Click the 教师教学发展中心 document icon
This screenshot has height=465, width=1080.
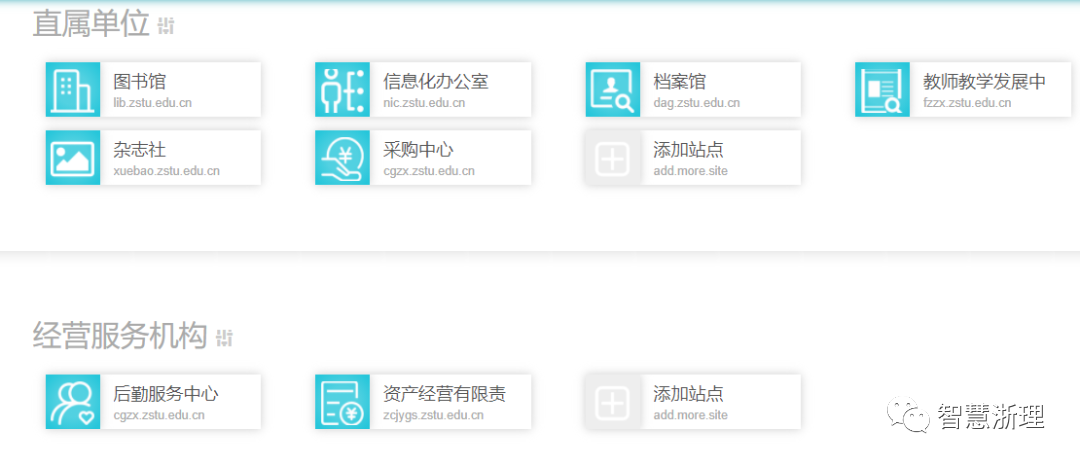[x=882, y=90]
